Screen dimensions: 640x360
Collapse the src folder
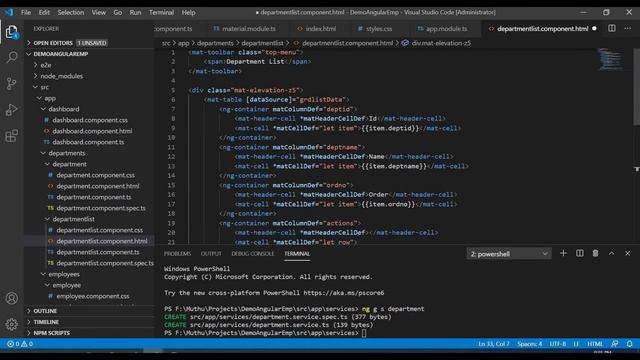(44, 87)
